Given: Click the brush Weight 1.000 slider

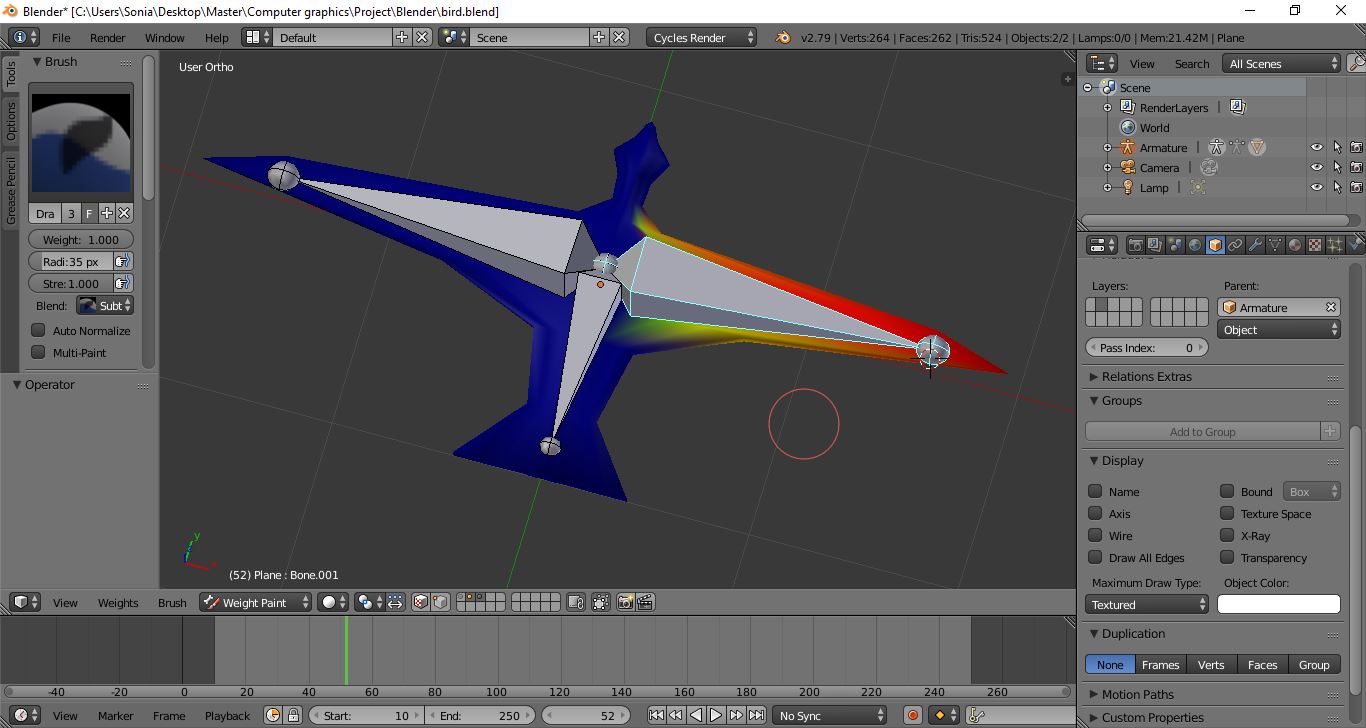Looking at the screenshot, I should pyautogui.click(x=80, y=239).
